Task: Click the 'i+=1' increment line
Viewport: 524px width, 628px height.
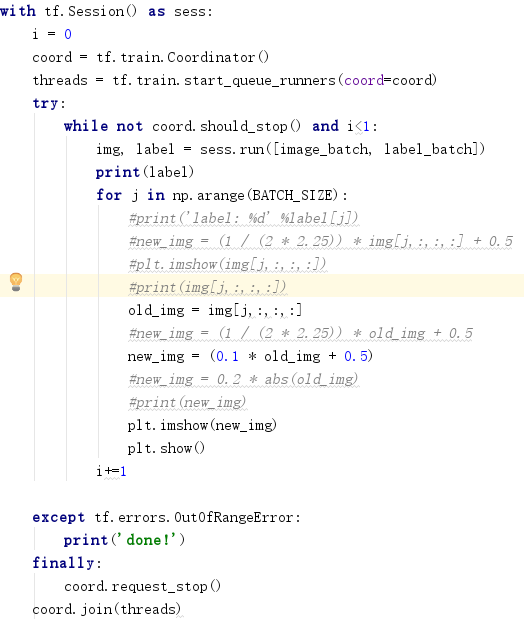Action: [111, 471]
